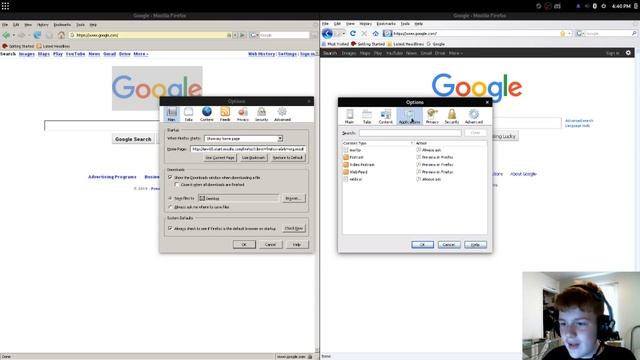Click Cancel in left Options dialog
The height and width of the screenshot is (360, 640).
click(270, 244)
